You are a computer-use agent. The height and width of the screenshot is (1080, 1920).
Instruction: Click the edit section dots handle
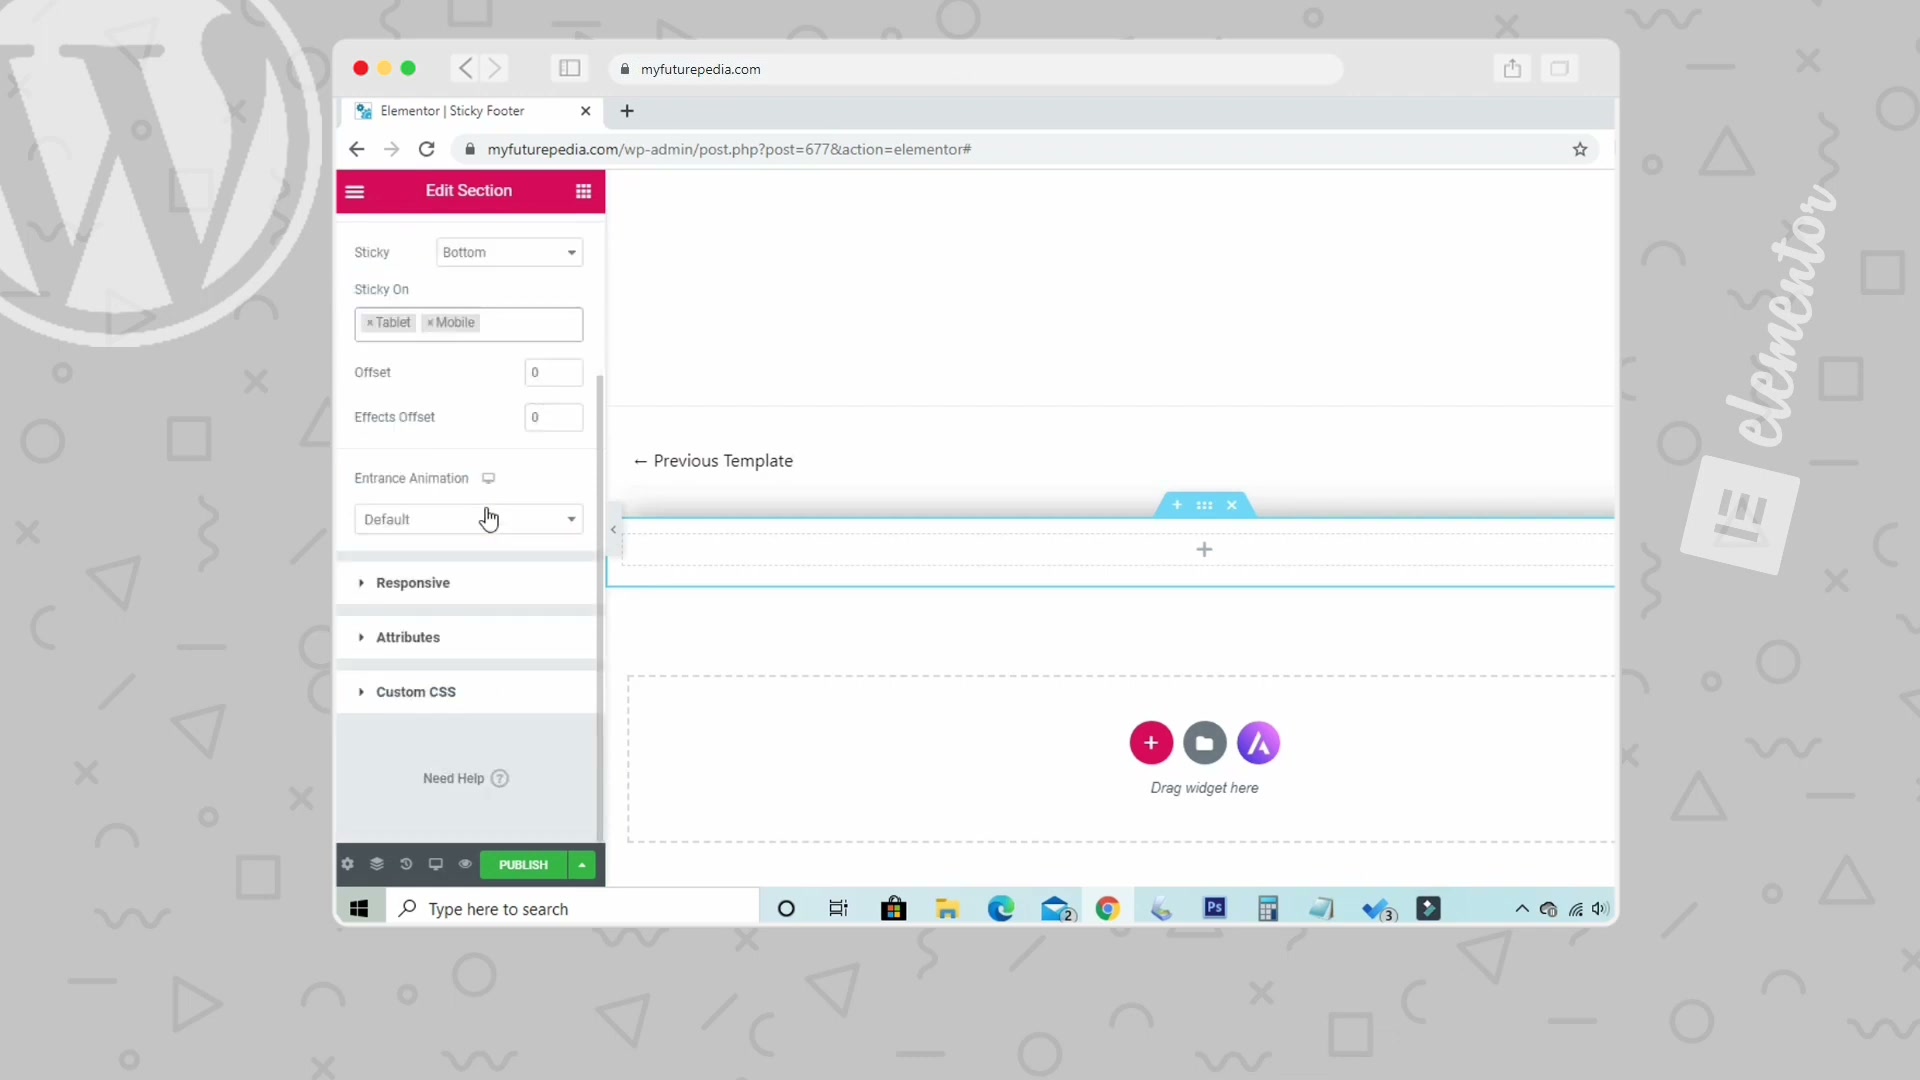tap(1204, 505)
